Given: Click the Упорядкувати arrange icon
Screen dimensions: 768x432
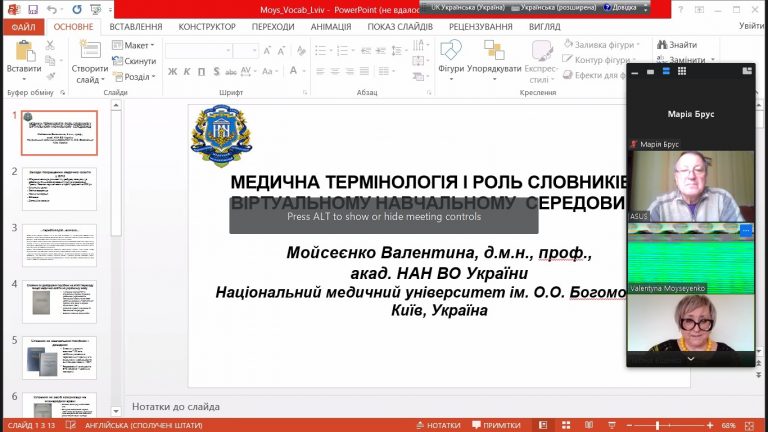Looking at the screenshot, I should pyautogui.click(x=494, y=50).
